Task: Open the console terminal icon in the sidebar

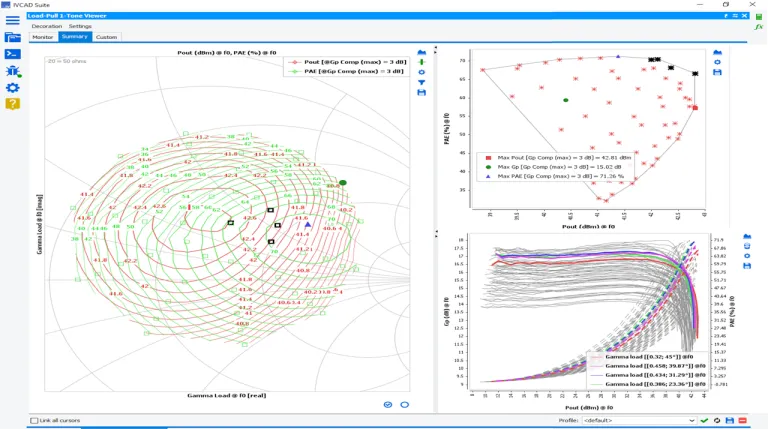Action: pos(13,54)
